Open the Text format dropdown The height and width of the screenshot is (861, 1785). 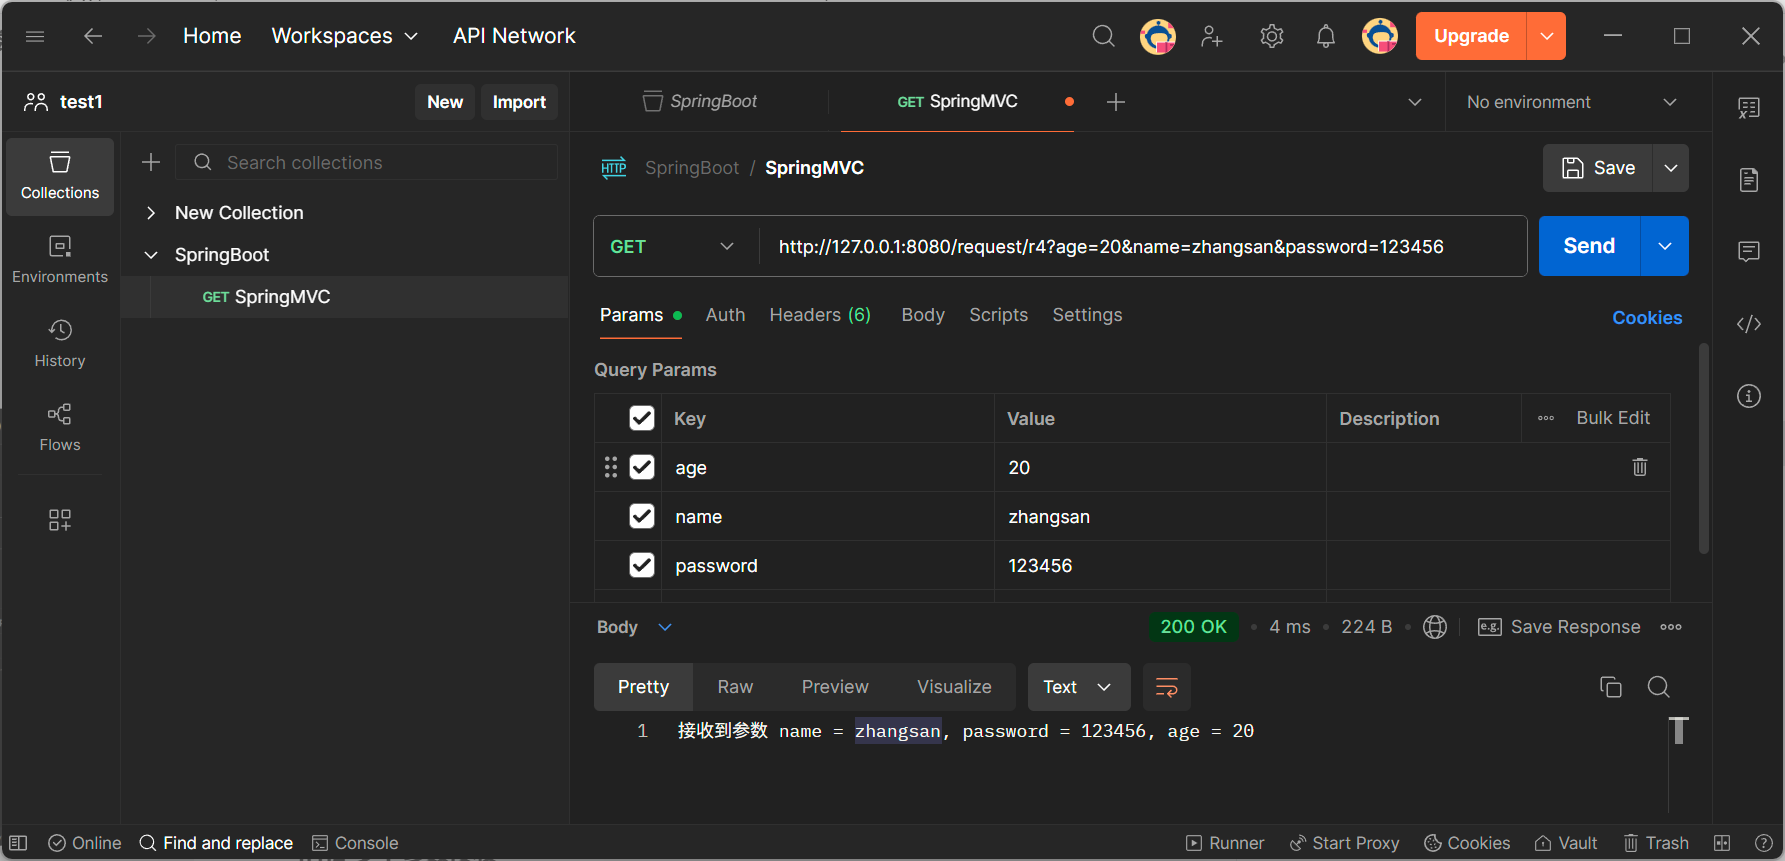pos(1079,687)
